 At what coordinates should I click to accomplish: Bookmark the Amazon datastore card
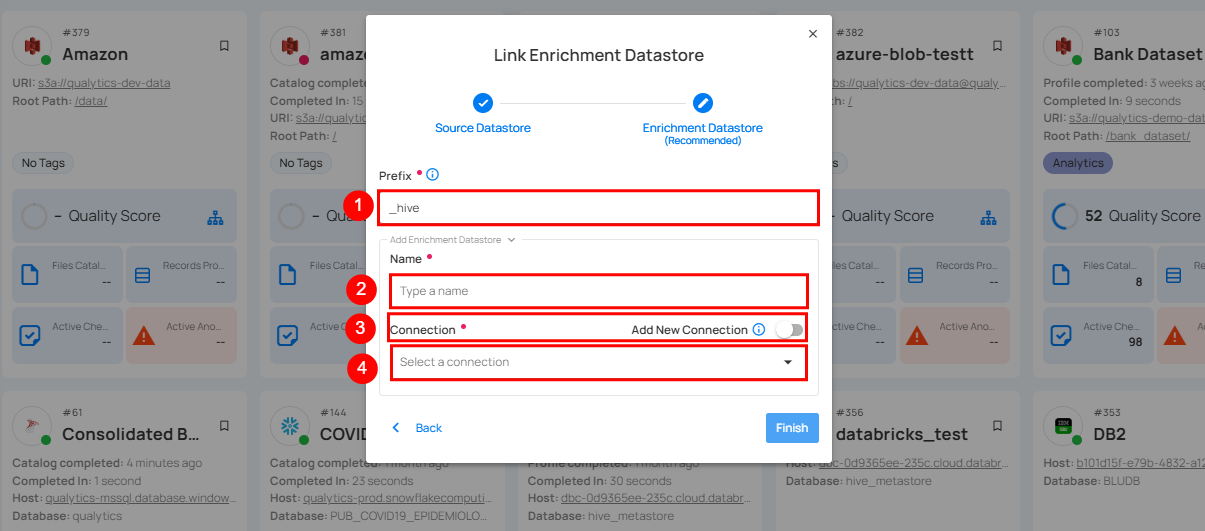point(224,46)
